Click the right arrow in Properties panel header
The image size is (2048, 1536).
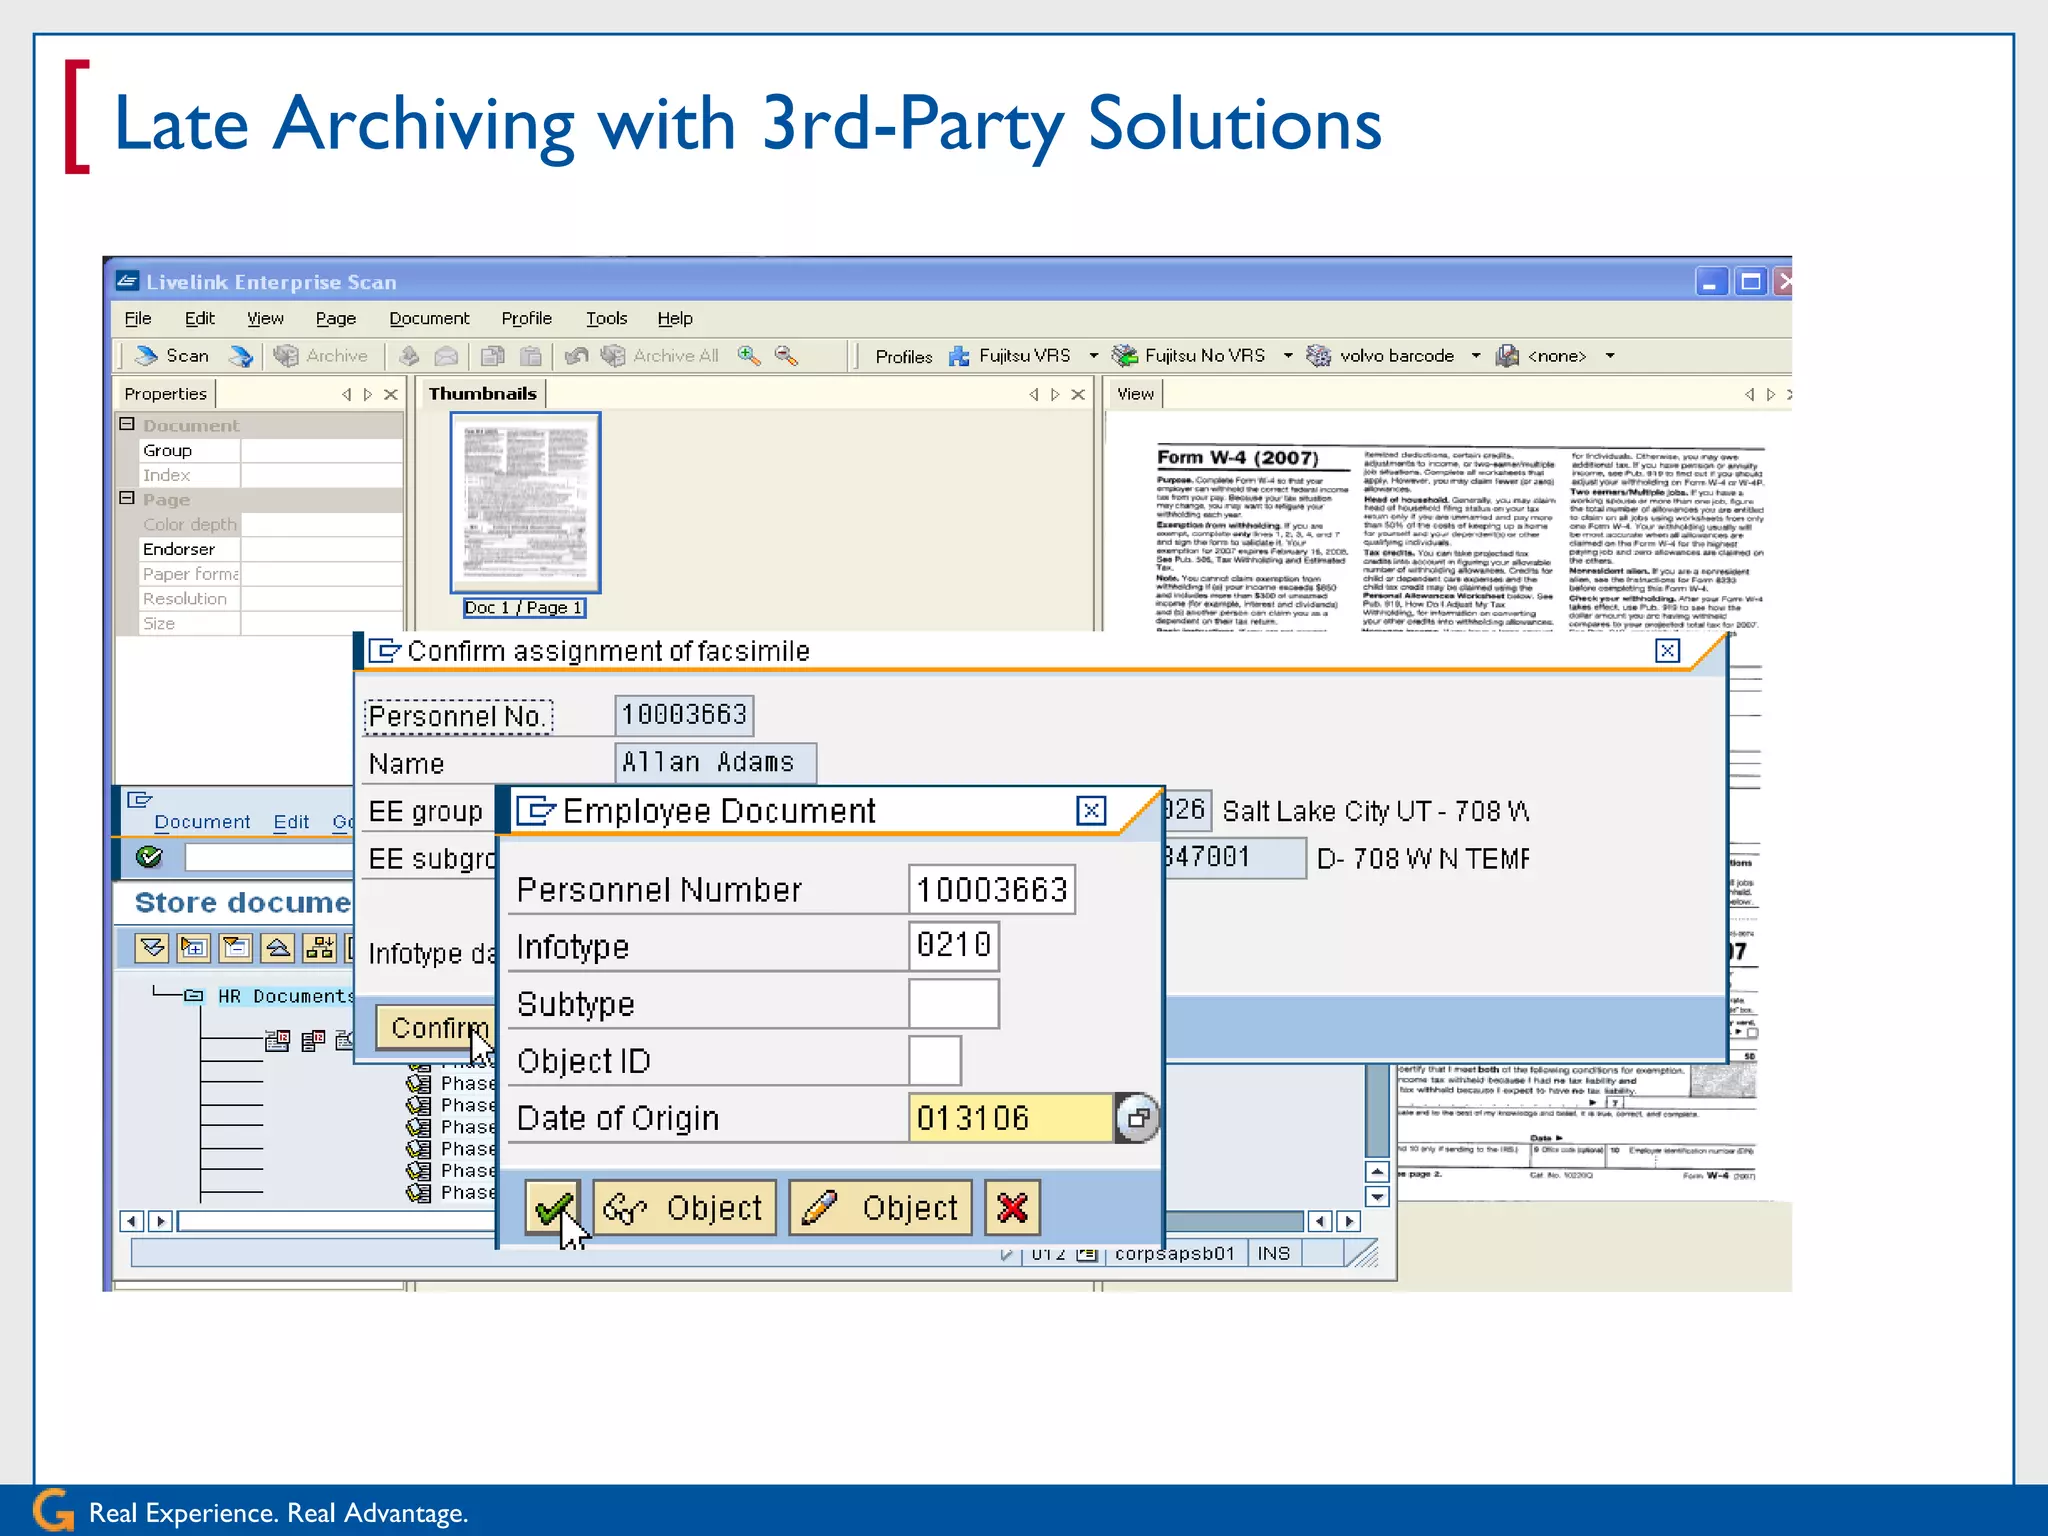click(368, 395)
